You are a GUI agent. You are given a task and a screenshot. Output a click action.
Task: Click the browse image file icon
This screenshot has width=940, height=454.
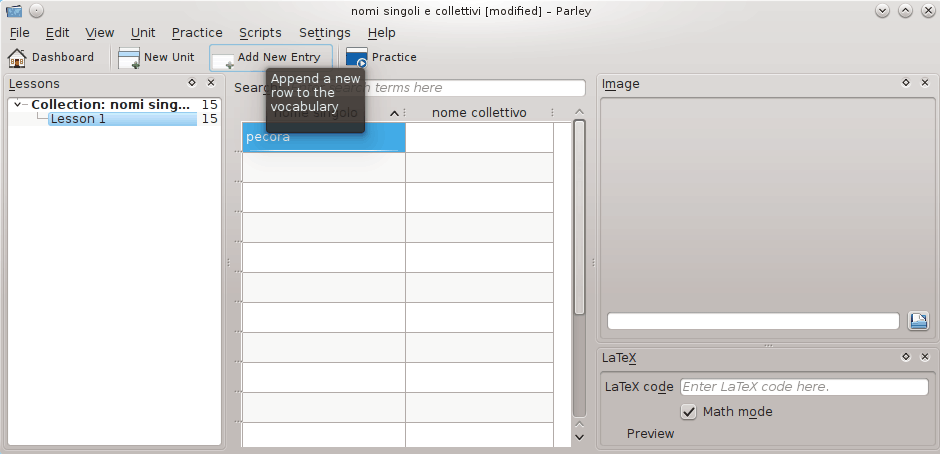pyautogui.click(x=919, y=321)
